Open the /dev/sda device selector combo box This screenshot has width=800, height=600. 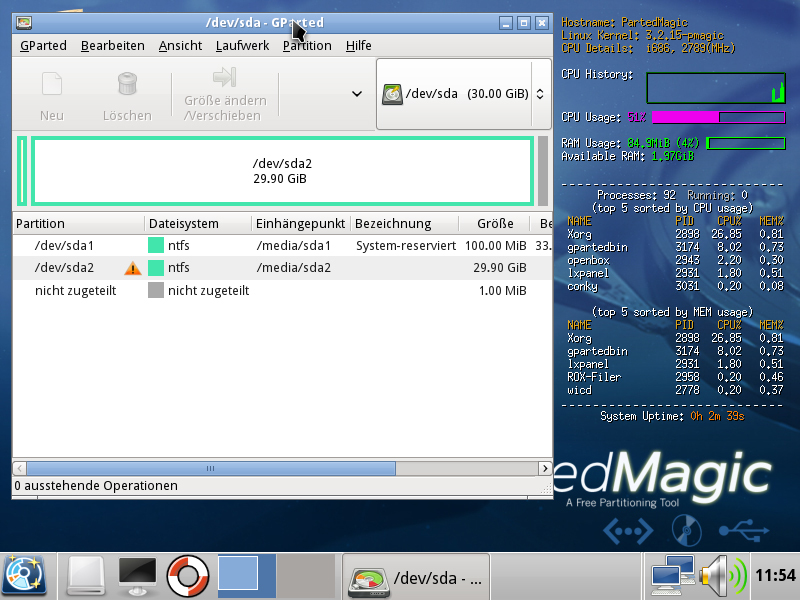[463, 94]
